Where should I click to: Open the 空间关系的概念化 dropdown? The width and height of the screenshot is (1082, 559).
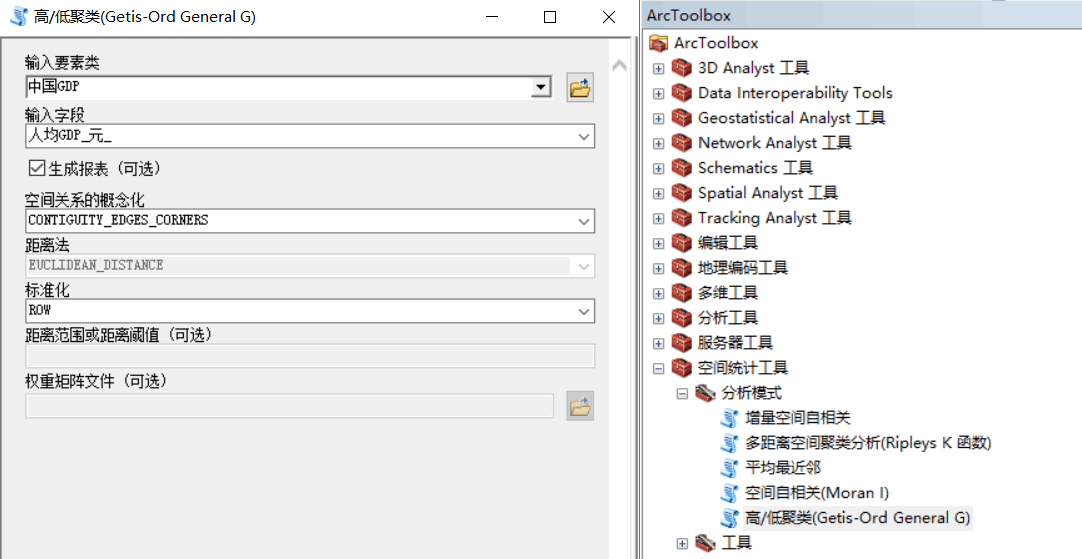pos(584,222)
